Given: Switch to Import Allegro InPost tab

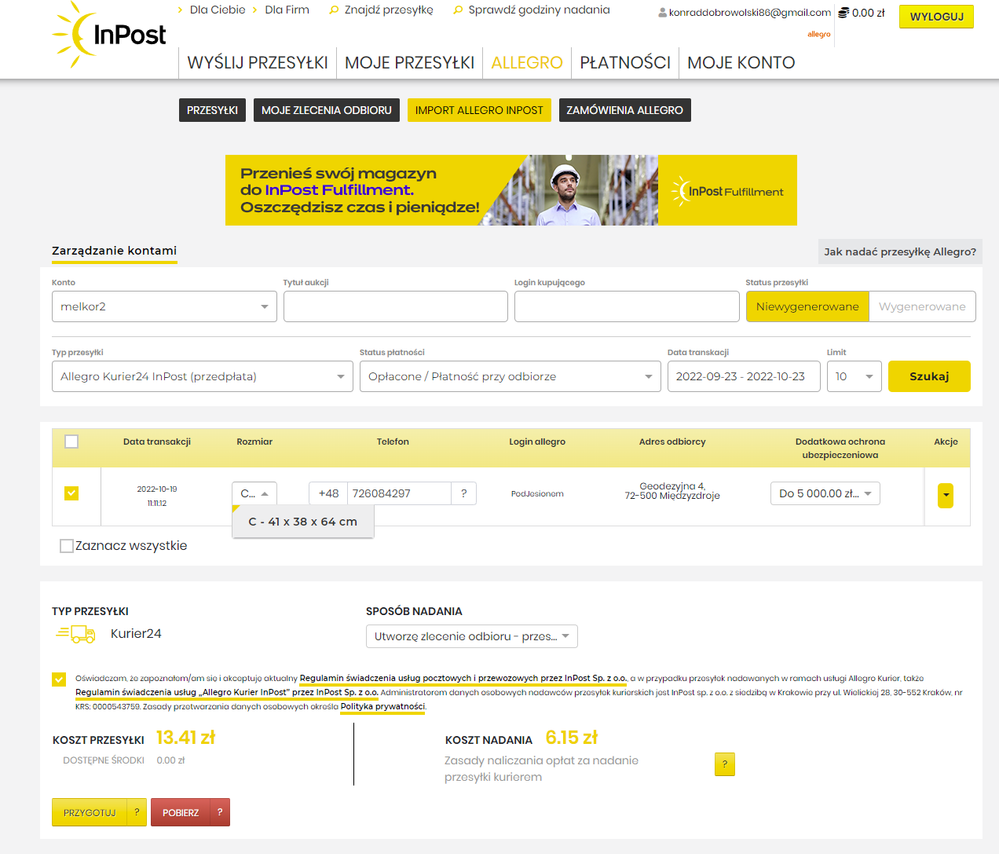Looking at the screenshot, I should tap(479, 110).
